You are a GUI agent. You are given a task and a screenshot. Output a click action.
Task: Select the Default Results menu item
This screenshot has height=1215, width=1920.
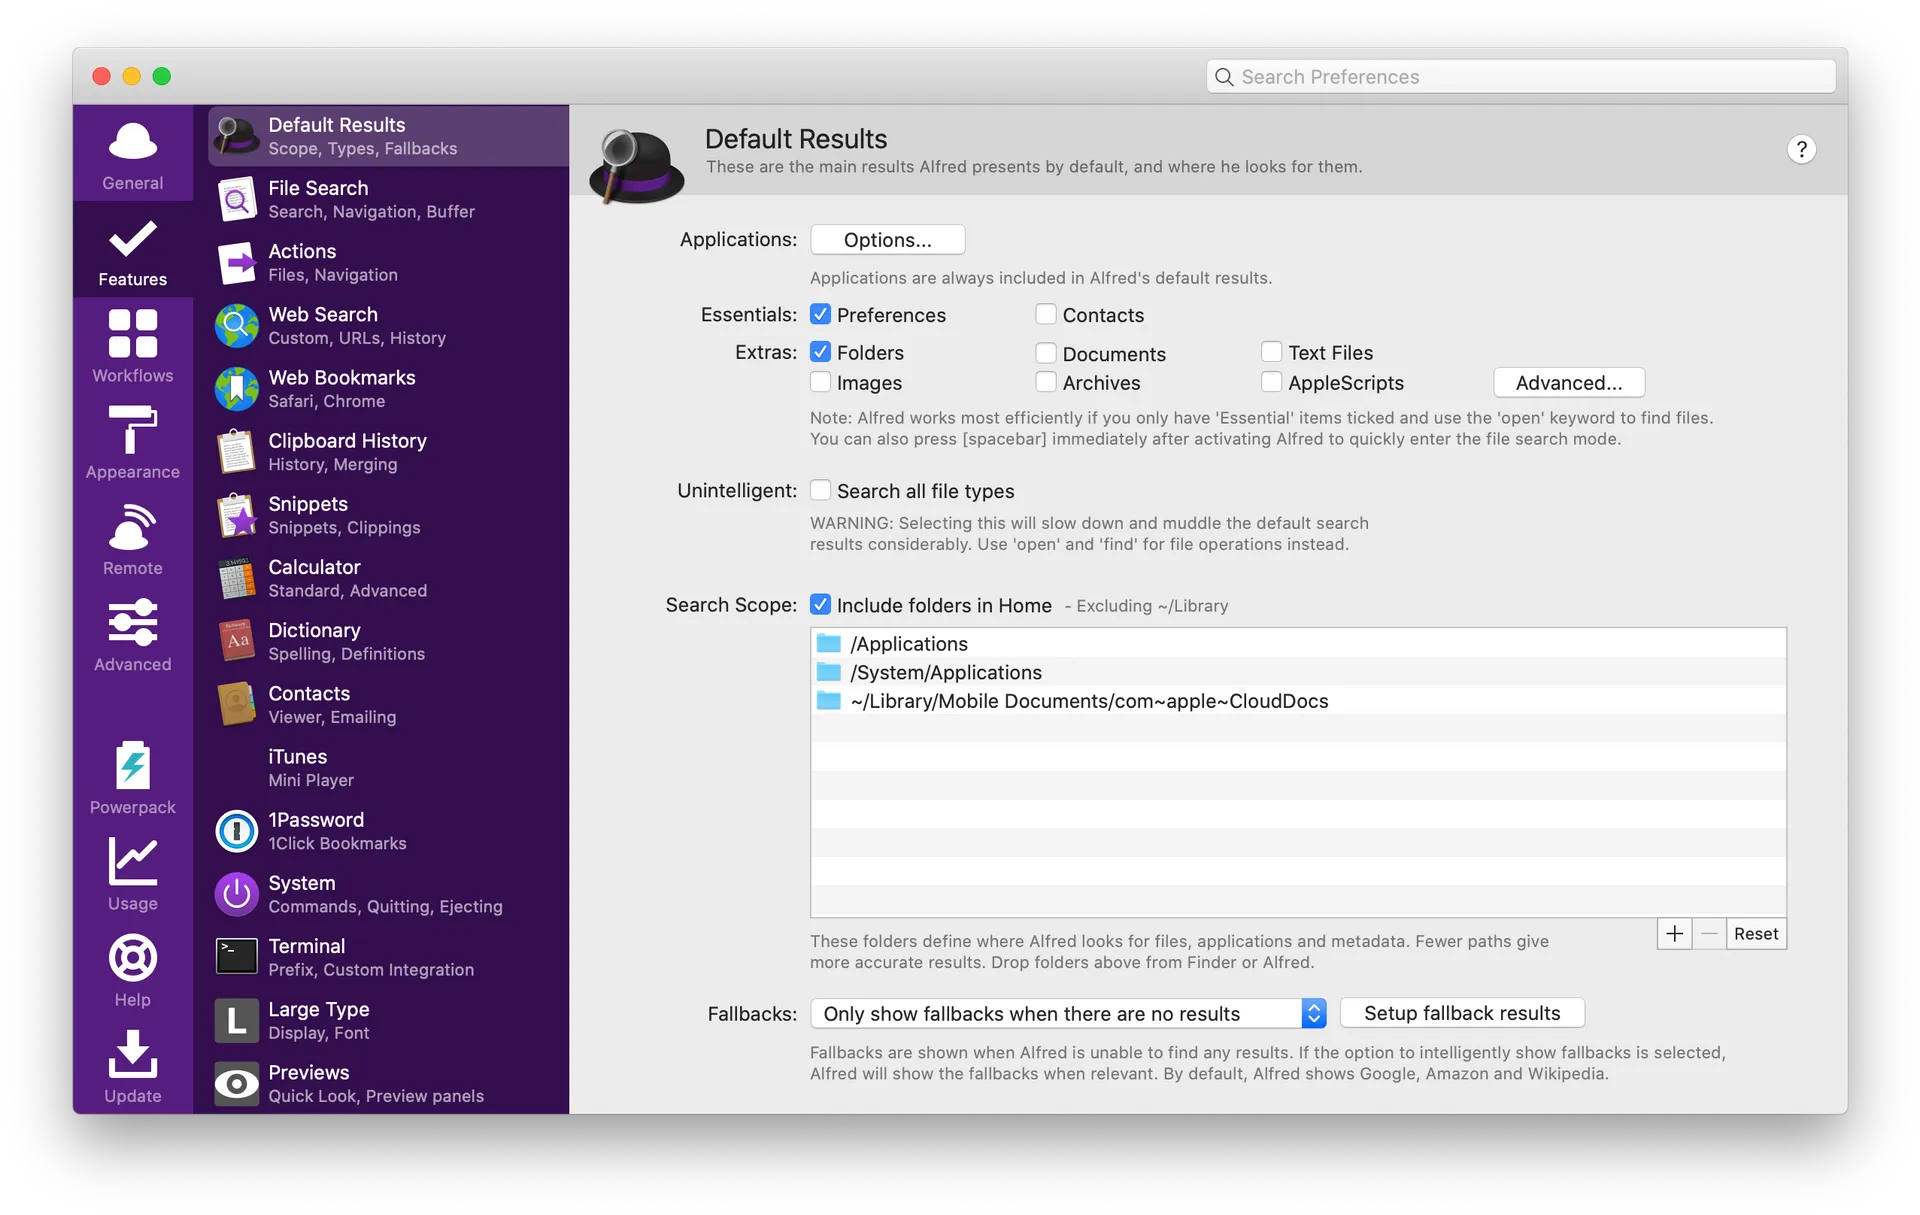coord(388,136)
